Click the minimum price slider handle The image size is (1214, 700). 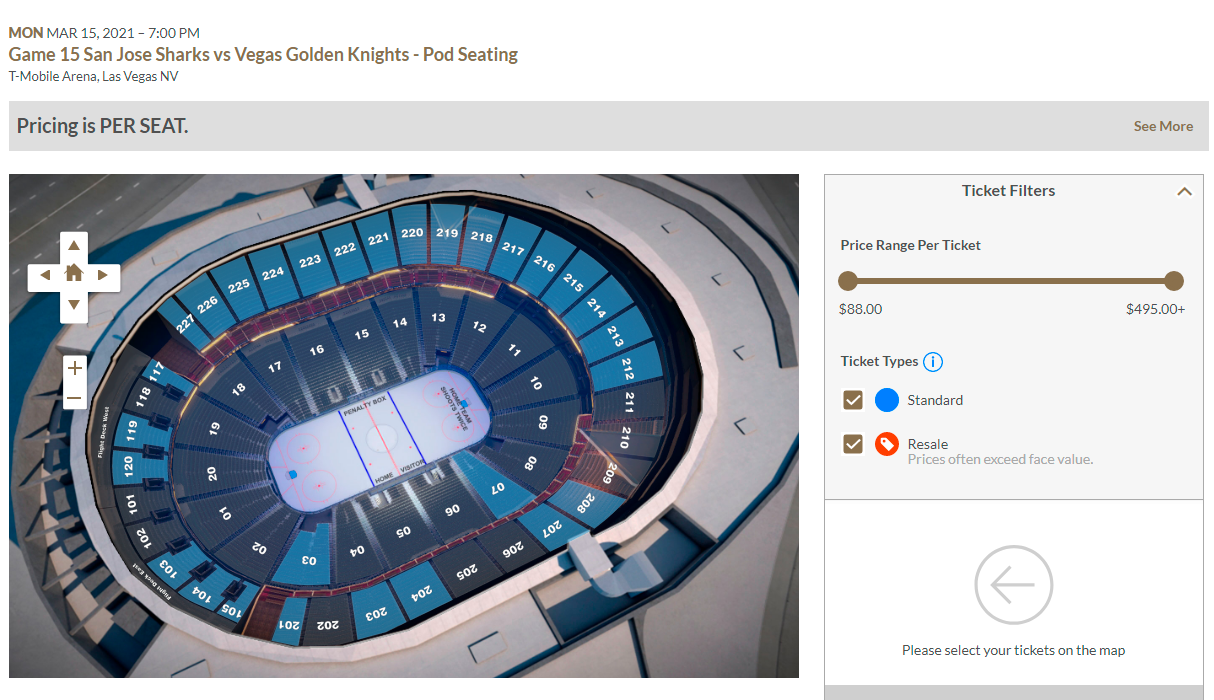[x=848, y=281]
